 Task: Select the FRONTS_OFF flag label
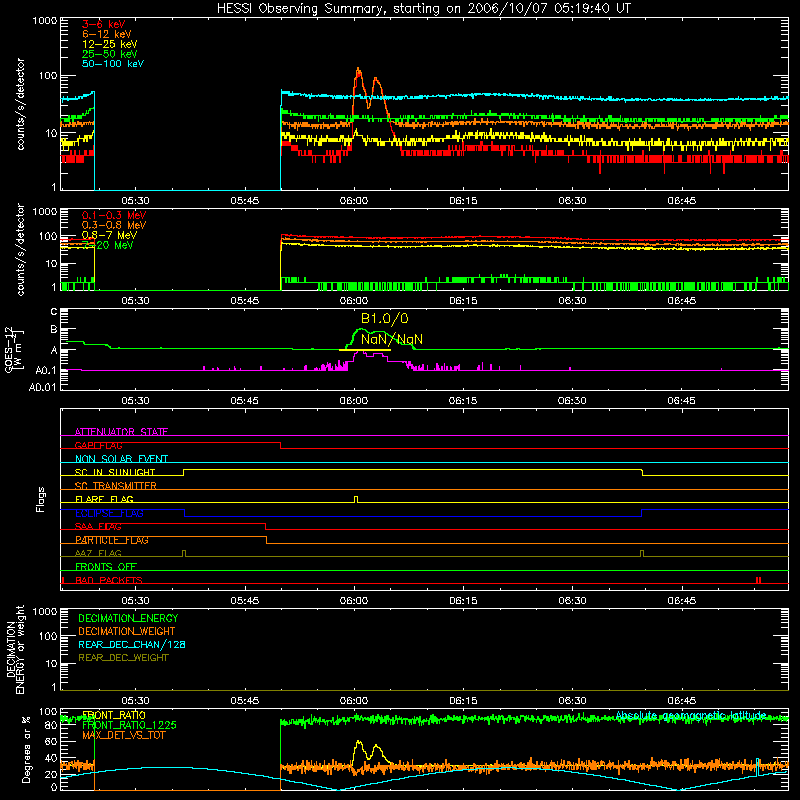coord(106,567)
